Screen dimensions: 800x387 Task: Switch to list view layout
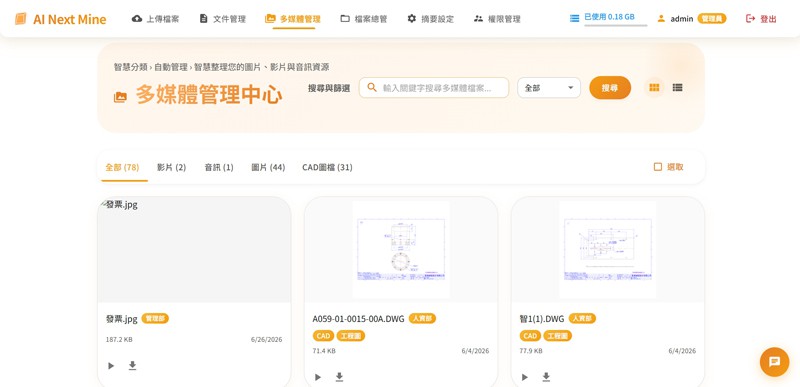[677, 88]
